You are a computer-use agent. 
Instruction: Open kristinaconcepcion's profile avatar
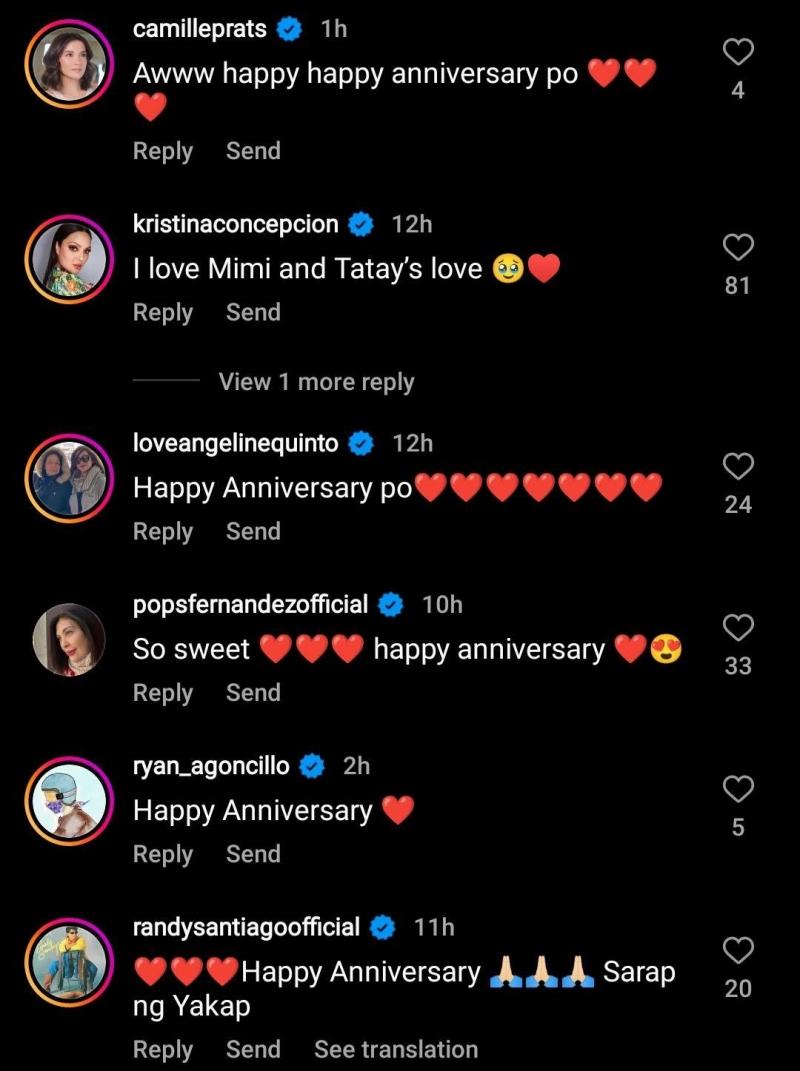69,258
